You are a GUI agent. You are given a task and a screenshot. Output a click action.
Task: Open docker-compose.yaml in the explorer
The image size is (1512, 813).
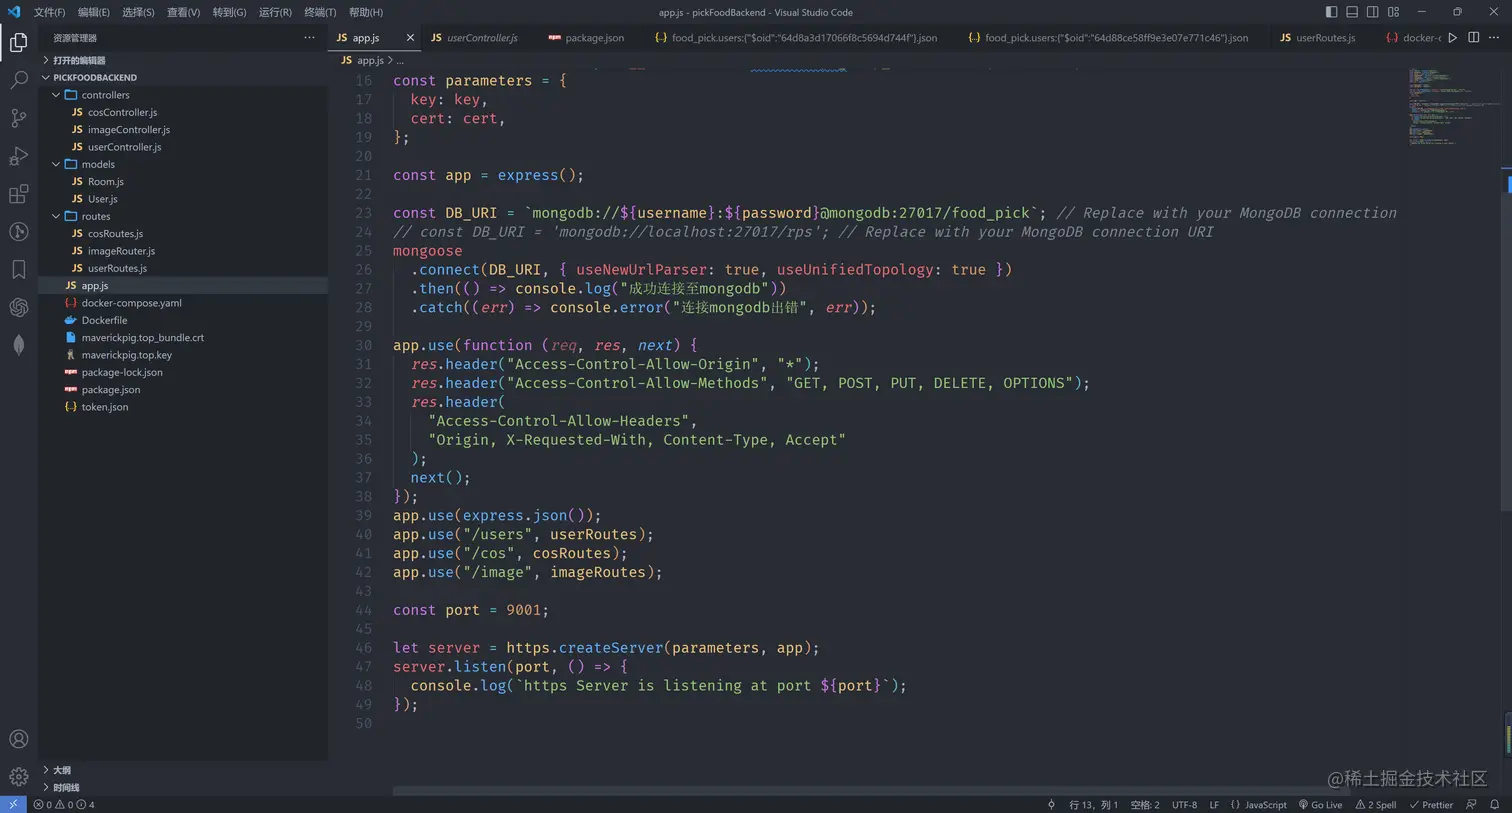(x=131, y=303)
